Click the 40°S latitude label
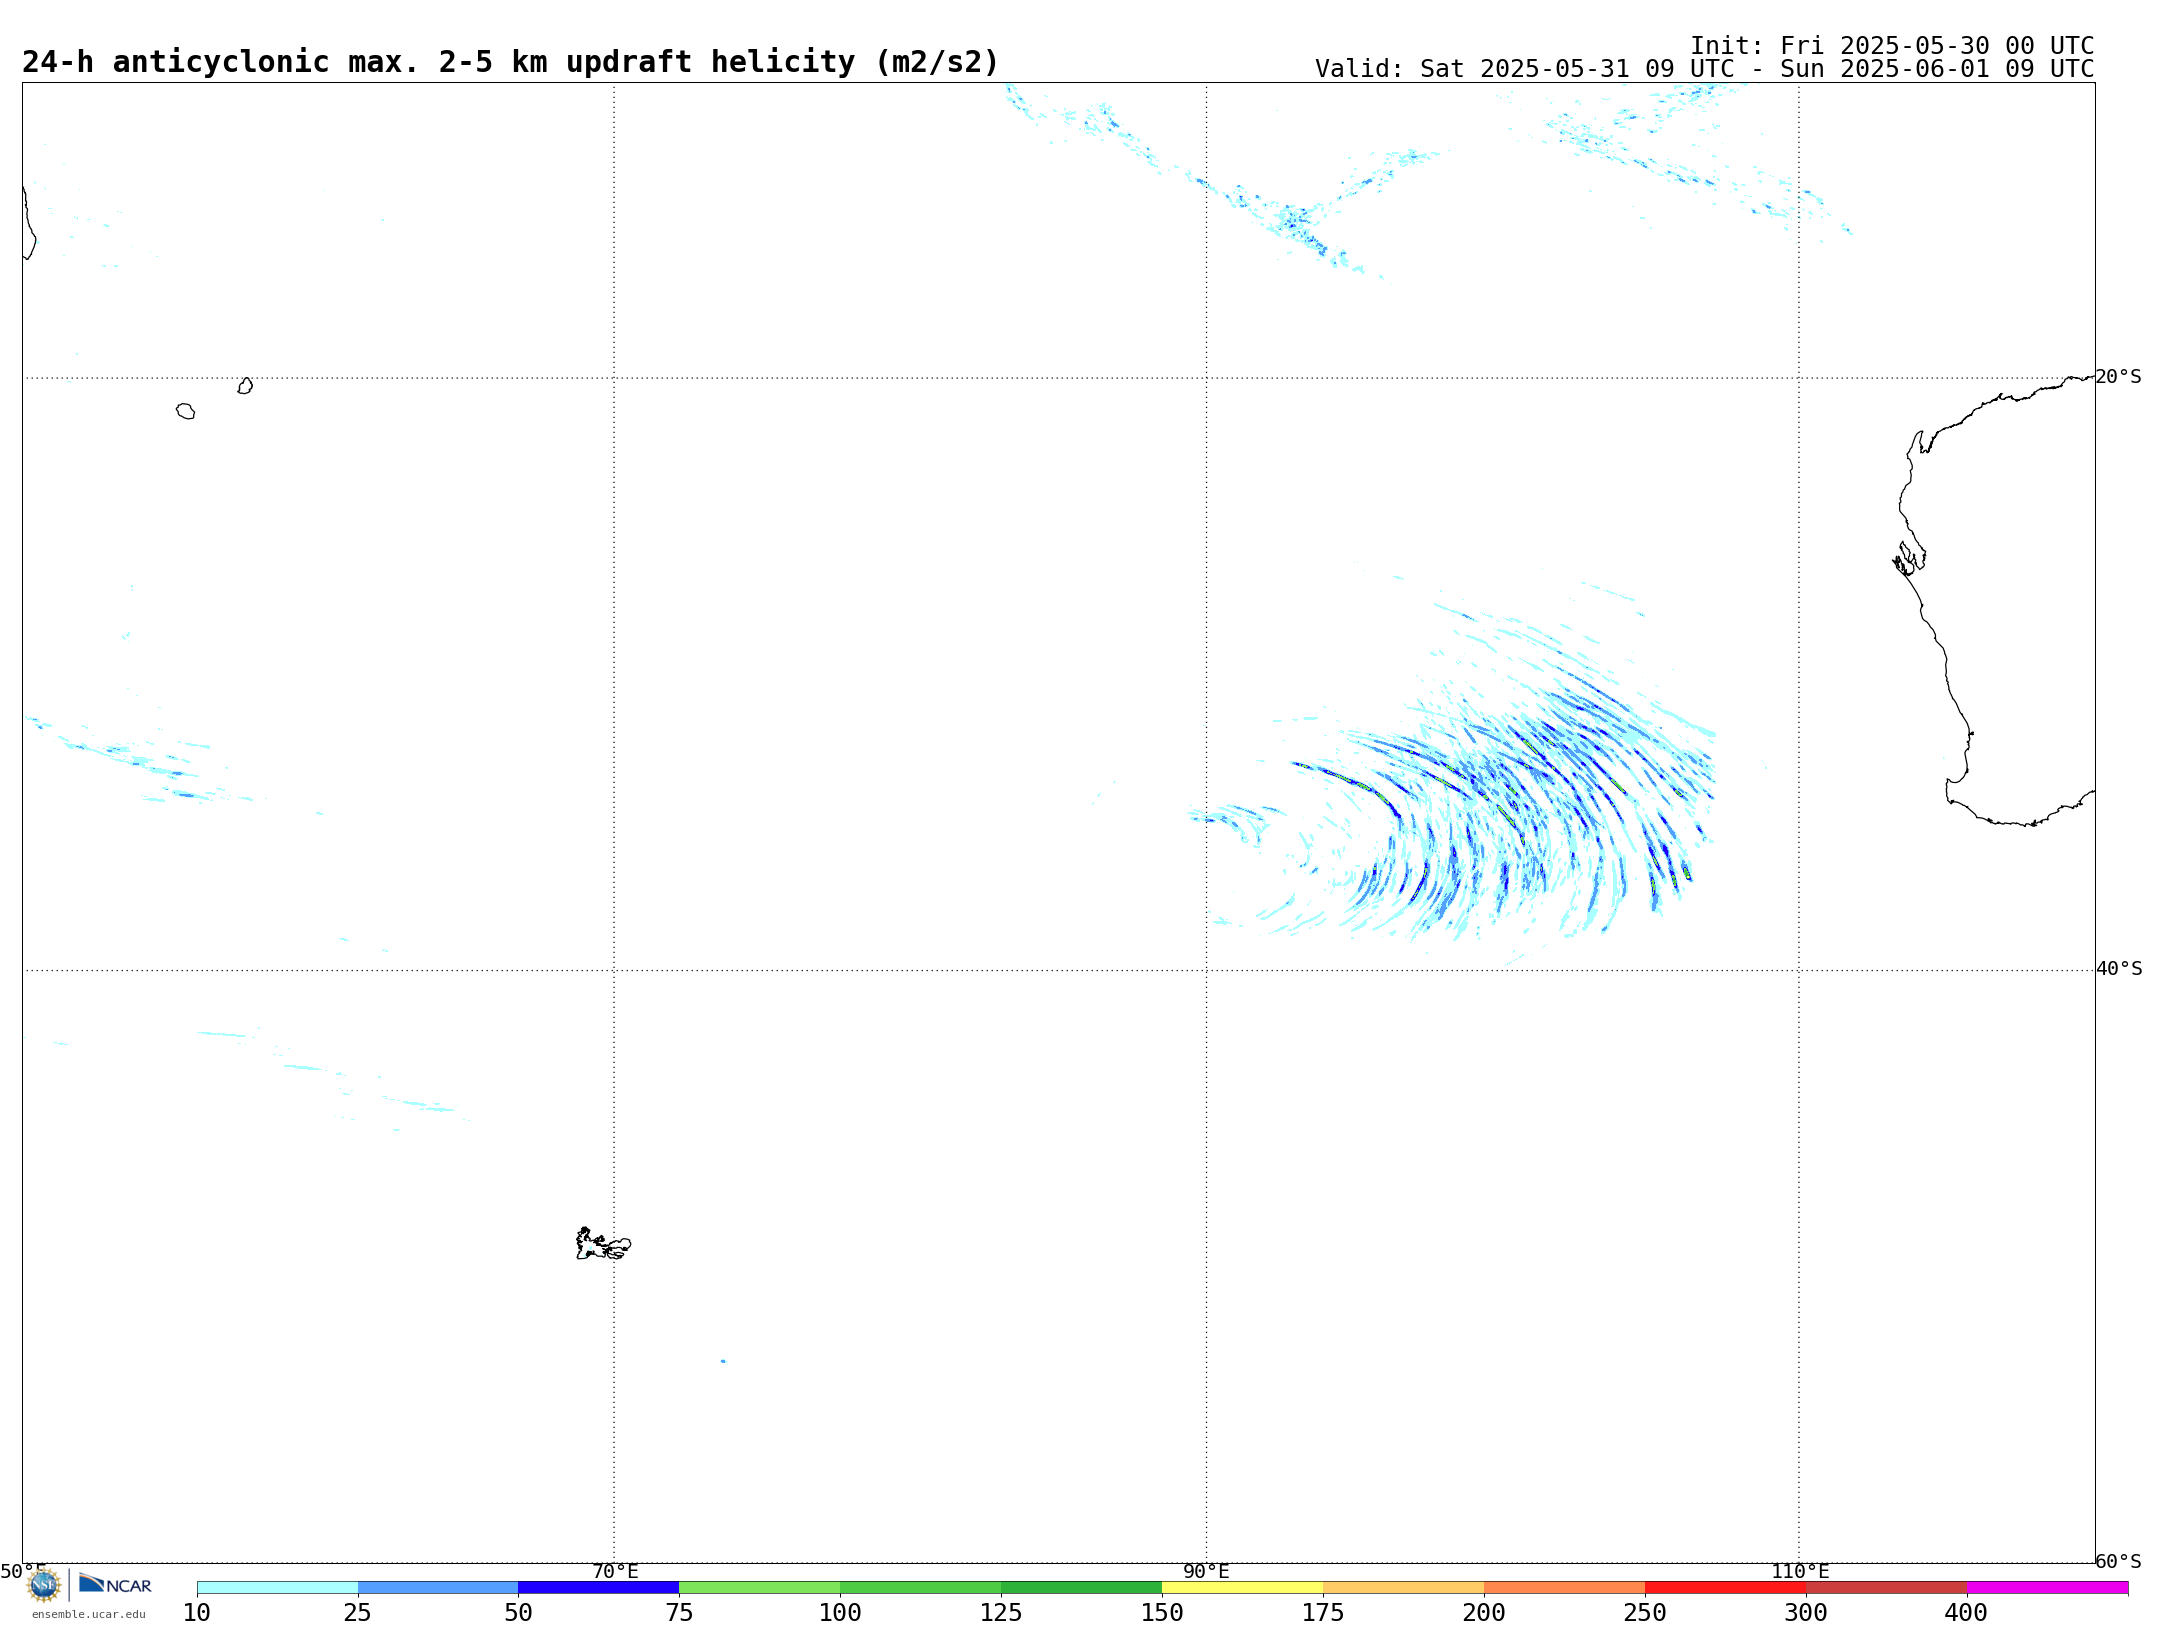The width and height of the screenshot is (2160, 1626). (x=2119, y=969)
